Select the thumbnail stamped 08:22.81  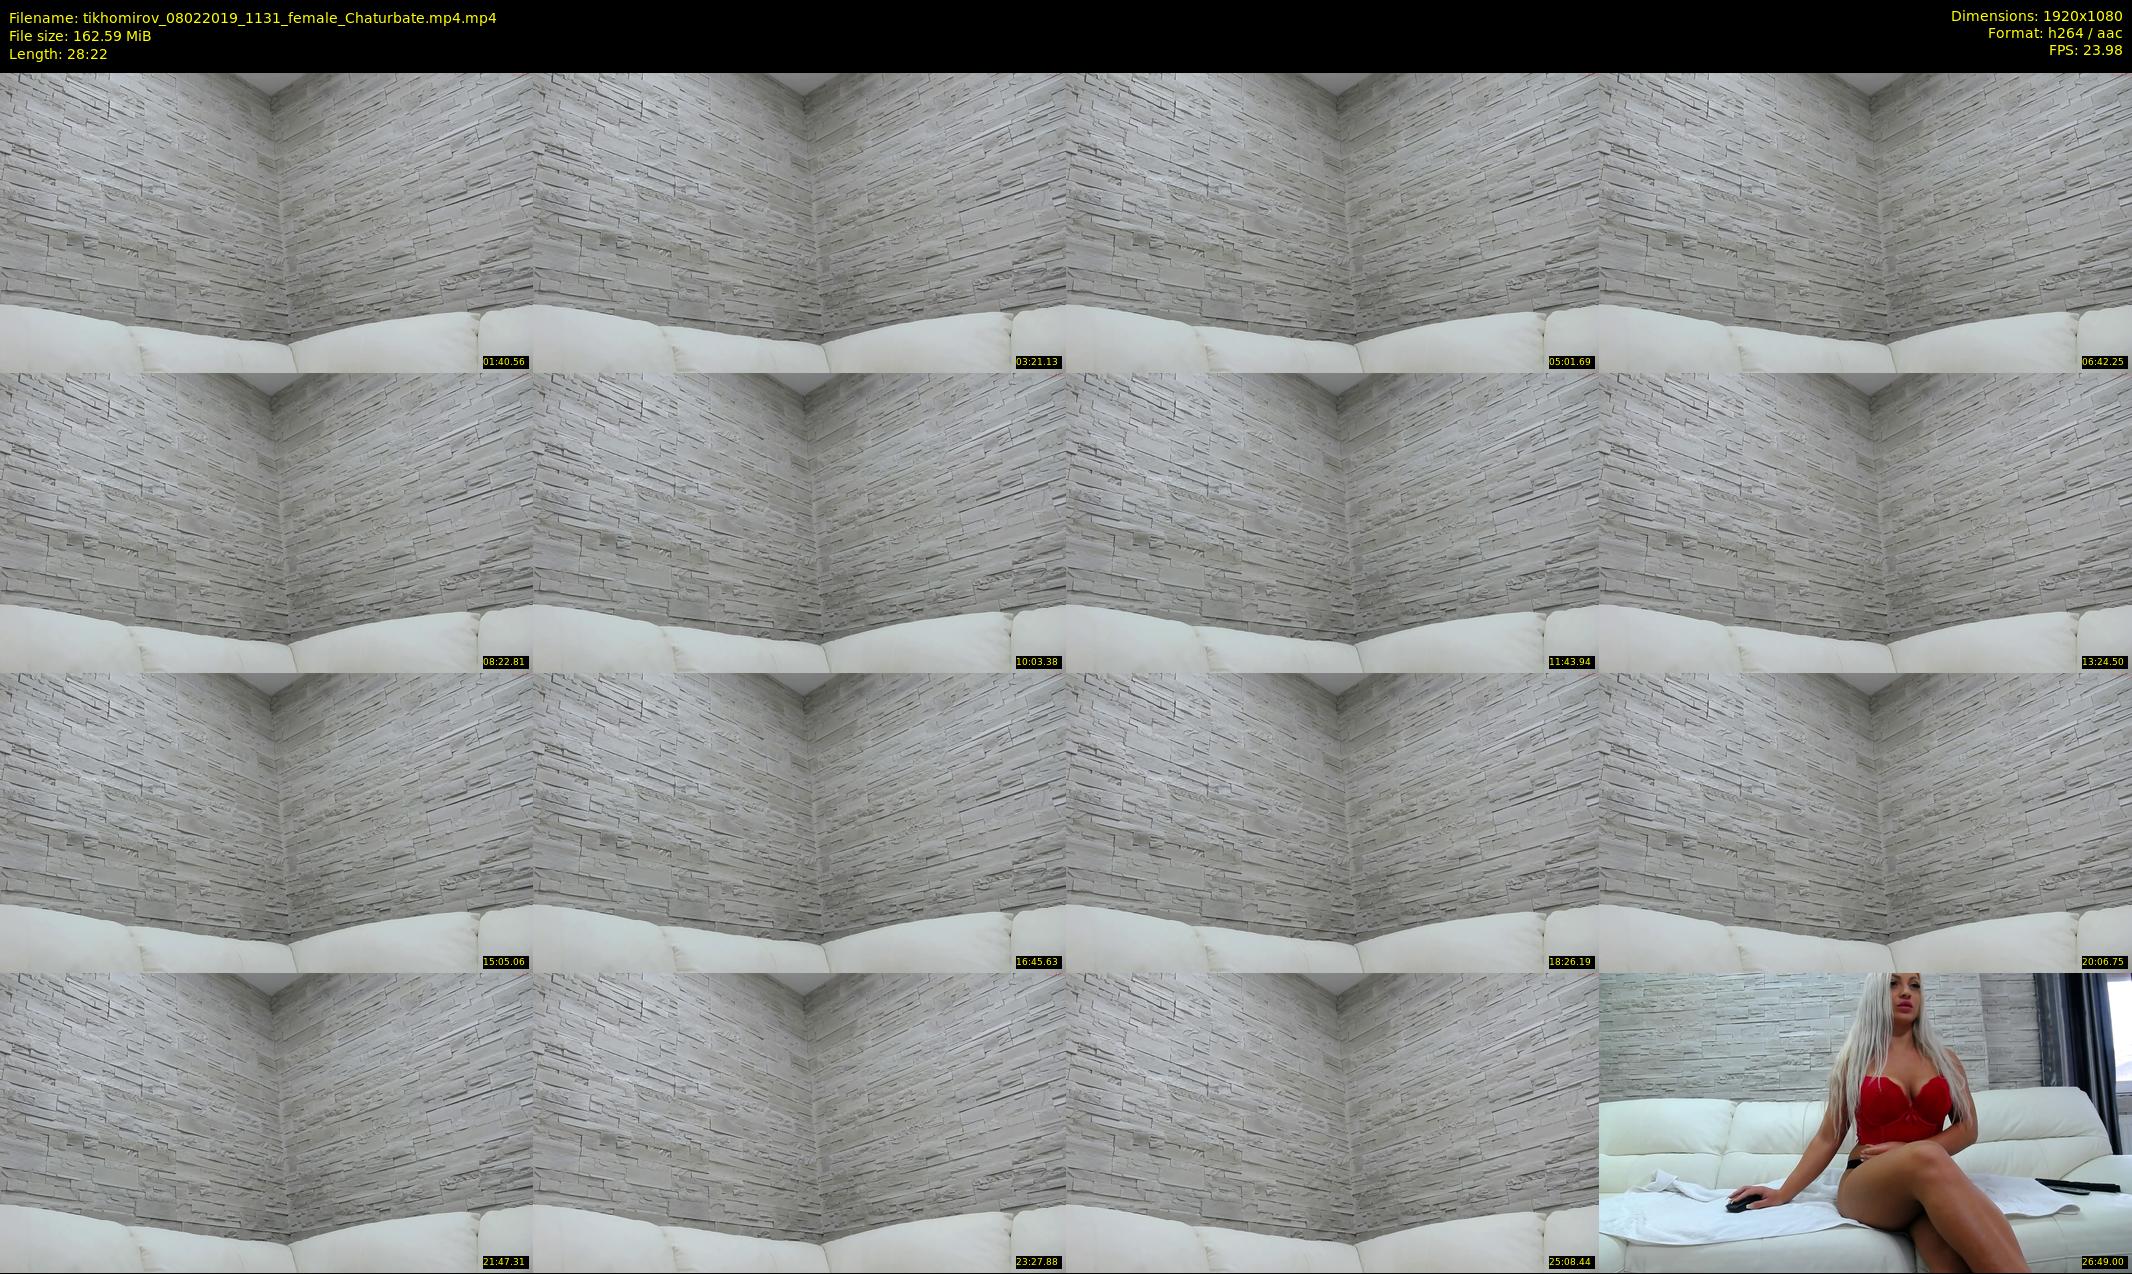pos(266,522)
